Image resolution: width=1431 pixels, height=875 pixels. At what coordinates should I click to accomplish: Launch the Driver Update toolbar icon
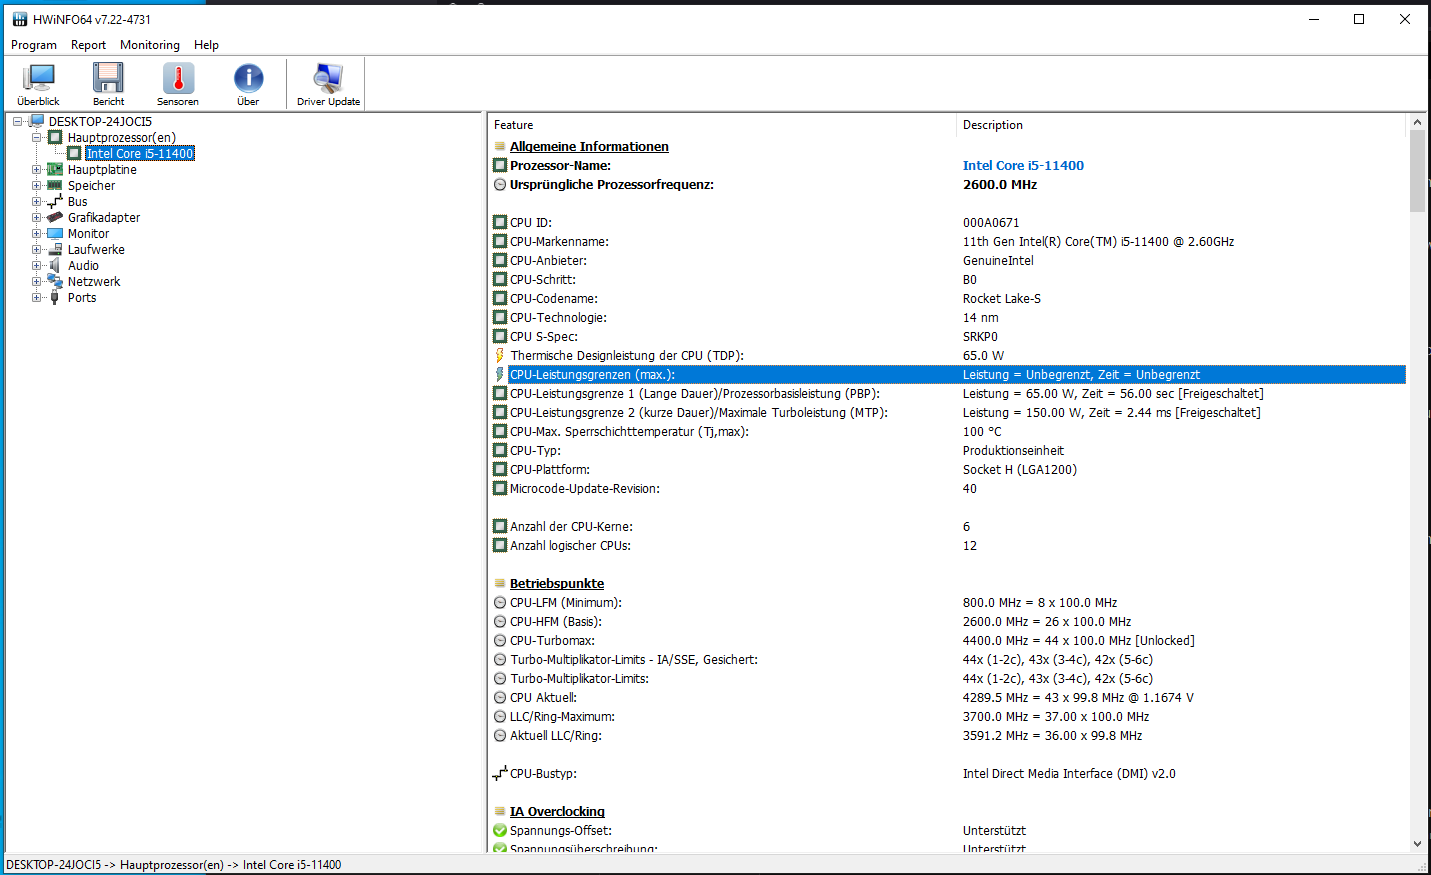pyautogui.click(x=328, y=84)
